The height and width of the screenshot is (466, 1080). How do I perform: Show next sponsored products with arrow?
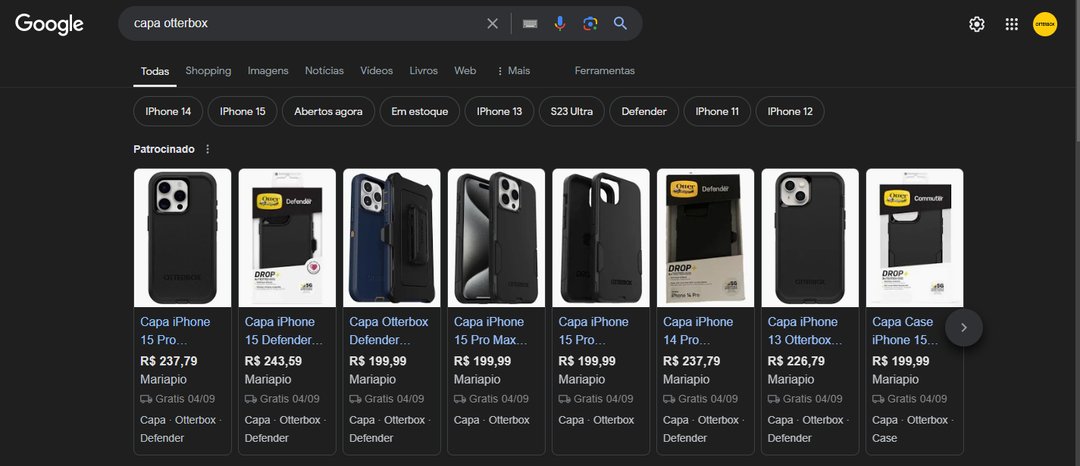[964, 327]
